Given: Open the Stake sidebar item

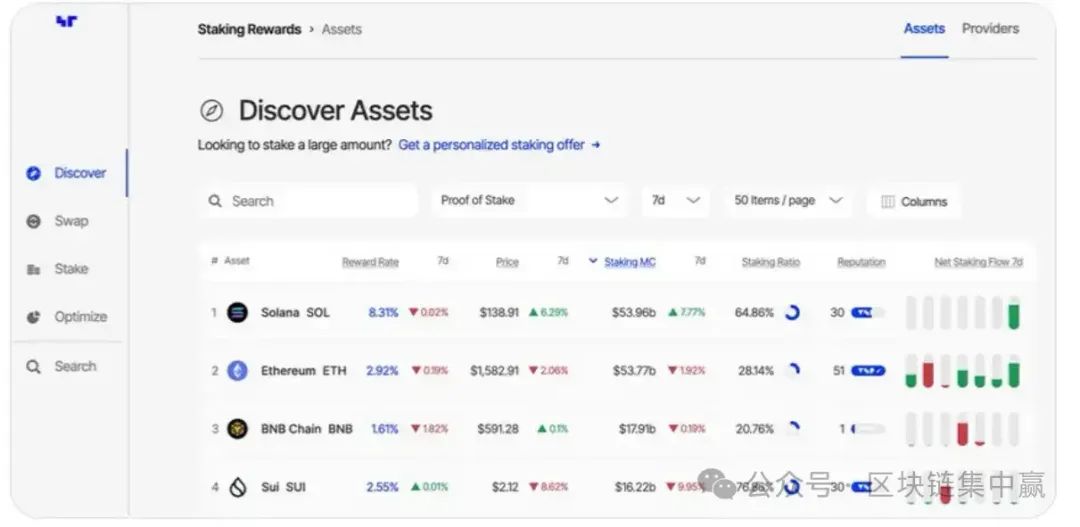Looking at the screenshot, I should (57, 269).
